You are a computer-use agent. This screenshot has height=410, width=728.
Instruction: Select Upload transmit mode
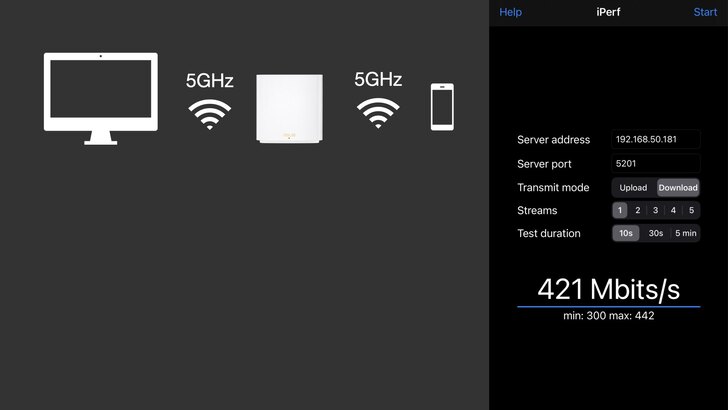tap(633, 188)
